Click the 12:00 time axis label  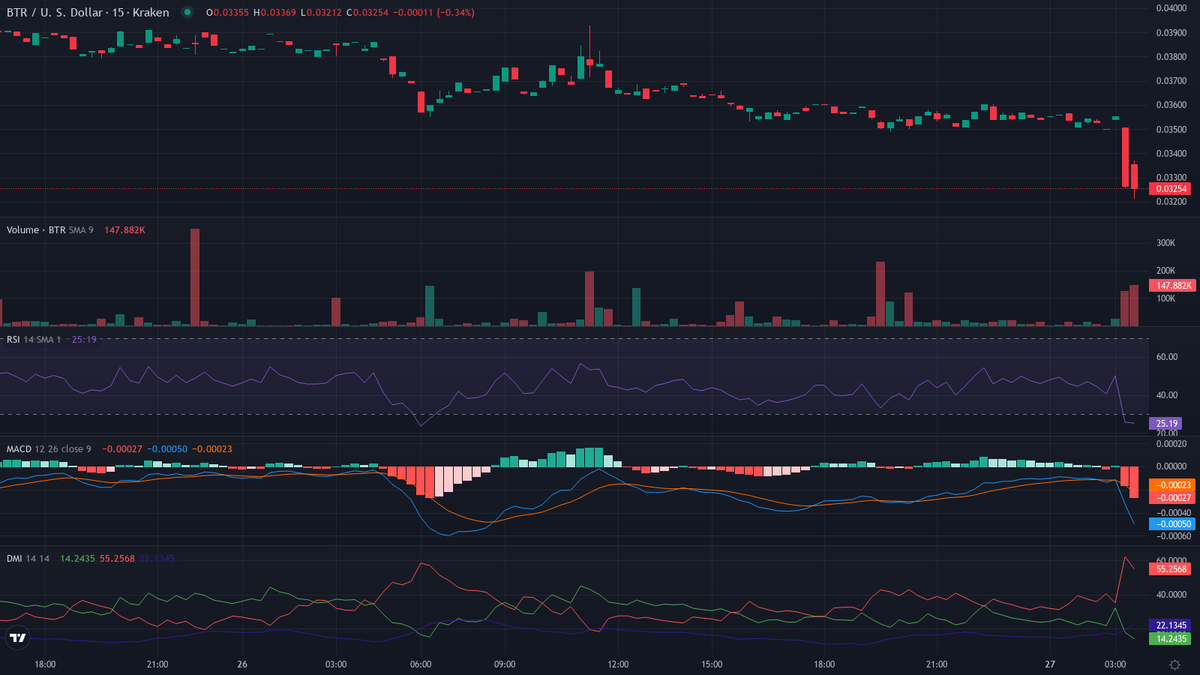[x=618, y=664]
